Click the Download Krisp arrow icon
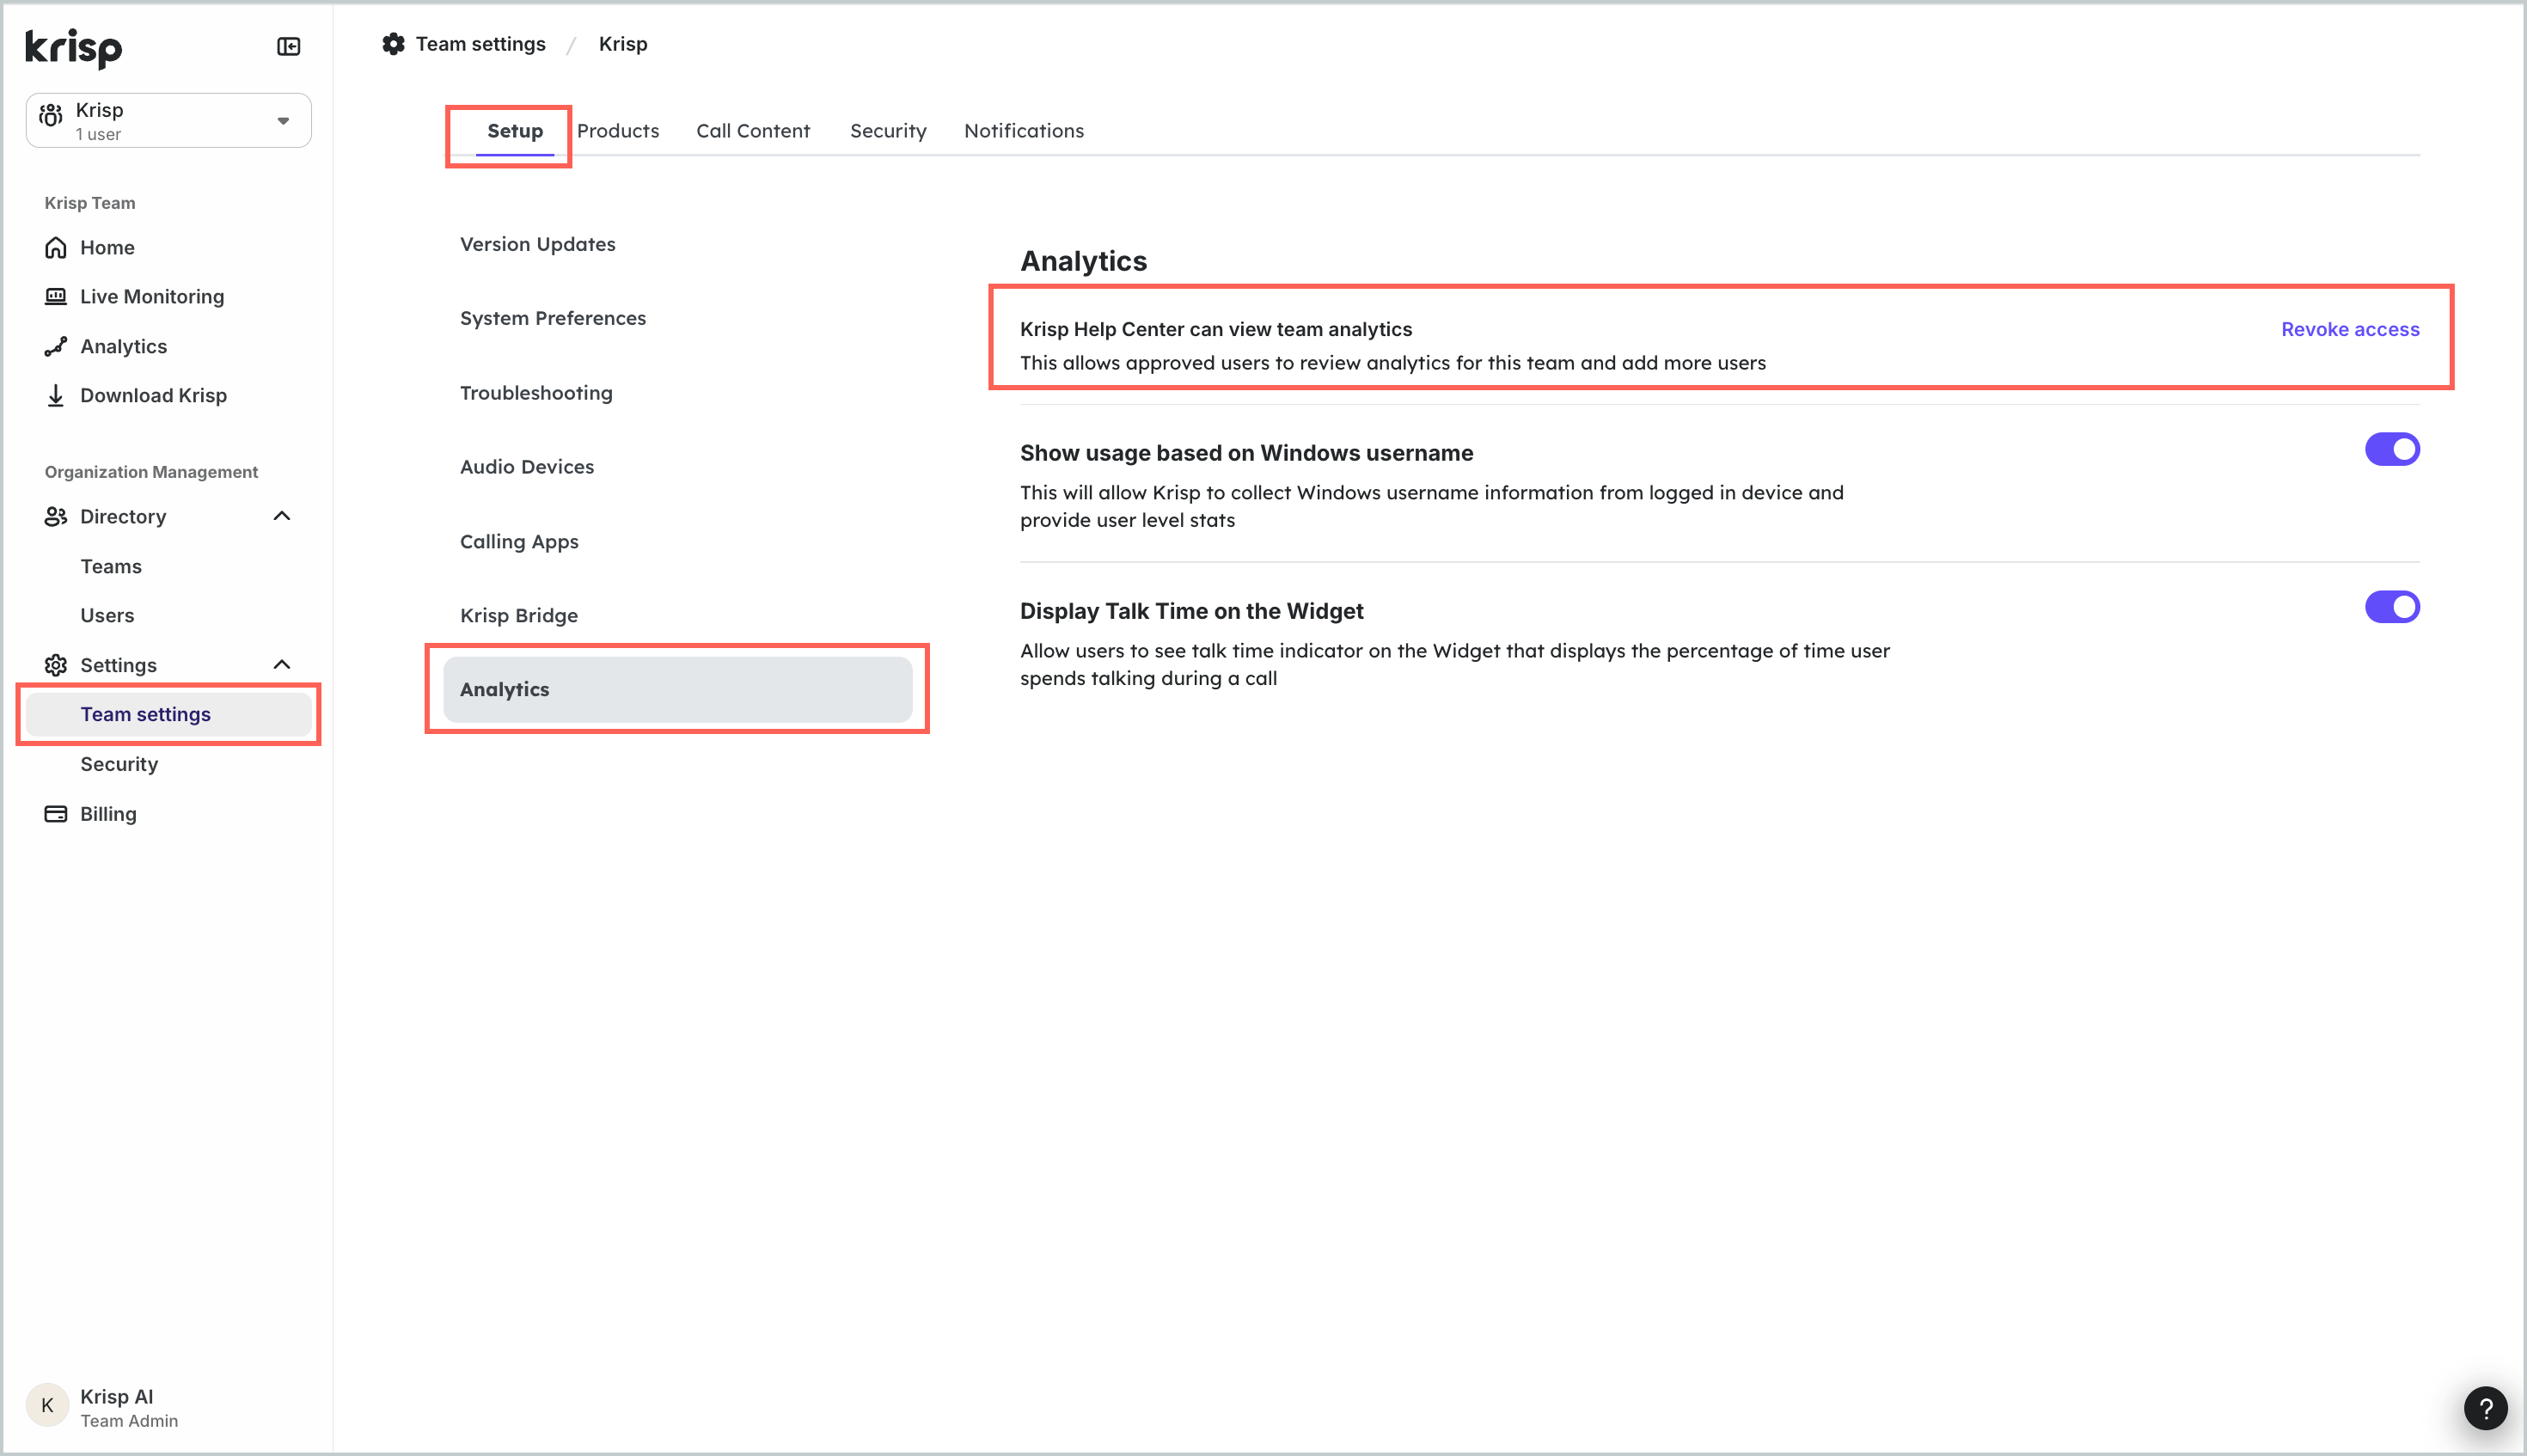Screen dimensions: 2527x1456 point(56,395)
